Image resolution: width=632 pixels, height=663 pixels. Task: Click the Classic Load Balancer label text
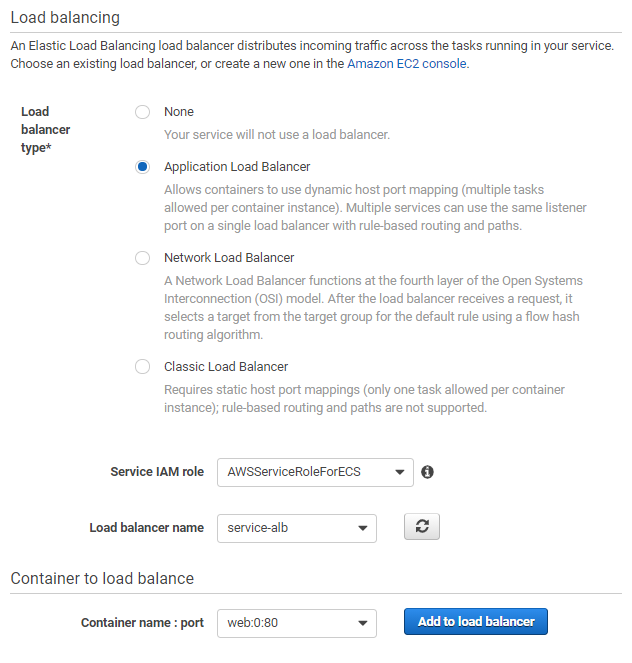226,367
